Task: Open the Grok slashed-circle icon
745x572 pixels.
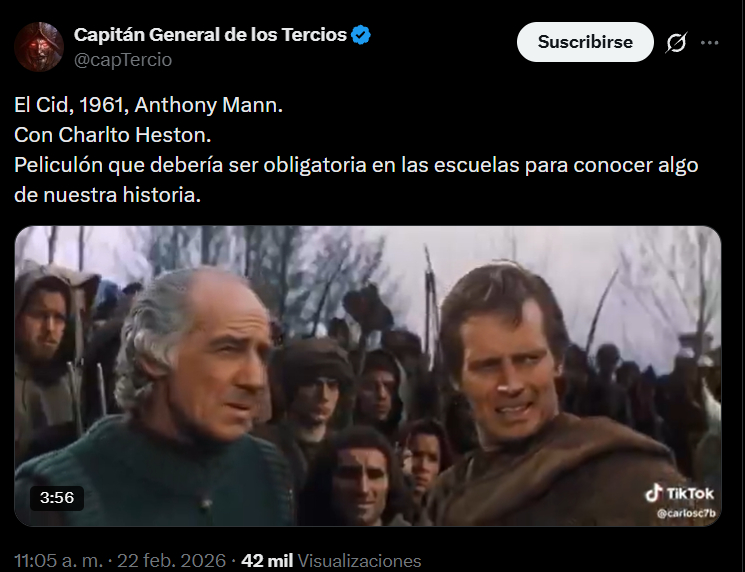Action: (x=676, y=43)
